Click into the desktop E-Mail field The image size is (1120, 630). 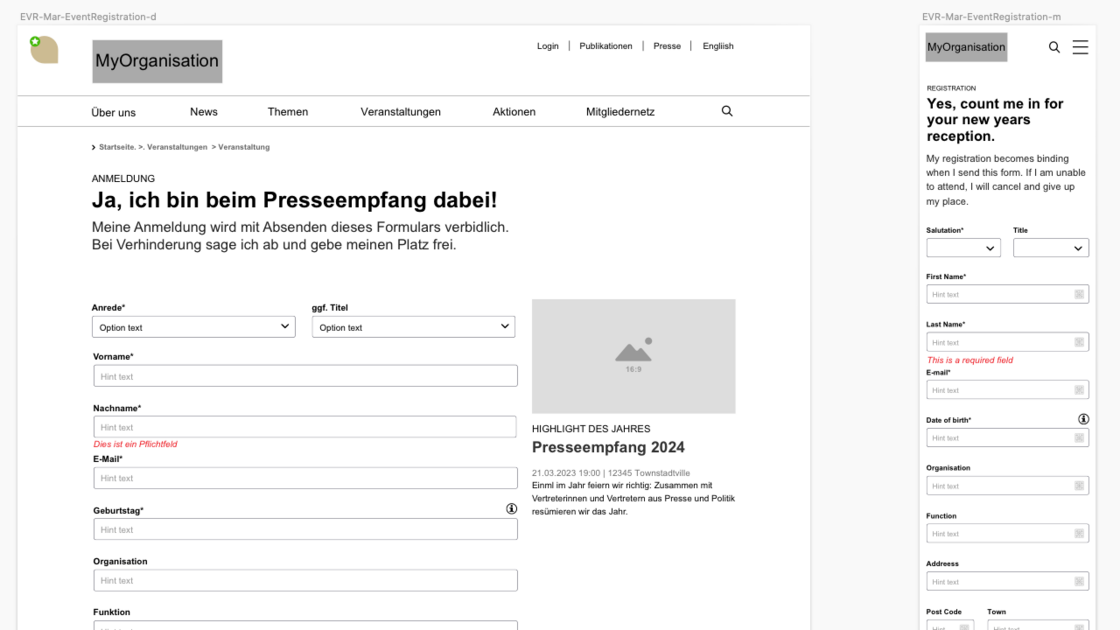click(x=305, y=478)
